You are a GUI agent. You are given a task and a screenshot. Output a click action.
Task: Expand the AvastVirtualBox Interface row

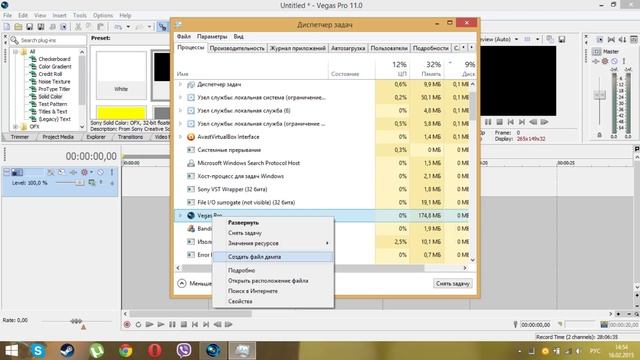tap(180, 137)
